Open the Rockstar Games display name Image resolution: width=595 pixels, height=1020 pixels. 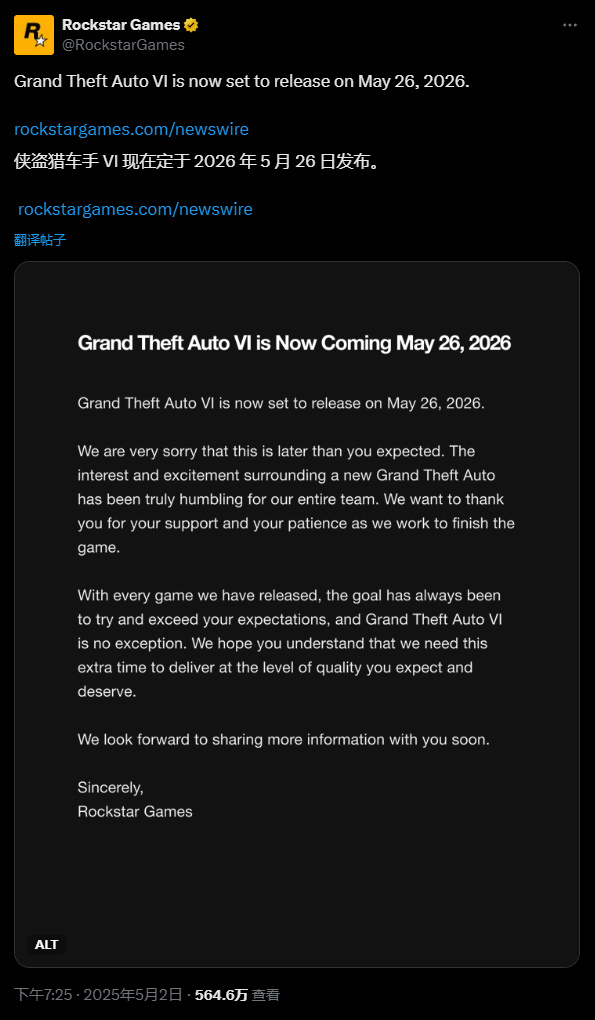pyautogui.click(x=121, y=25)
